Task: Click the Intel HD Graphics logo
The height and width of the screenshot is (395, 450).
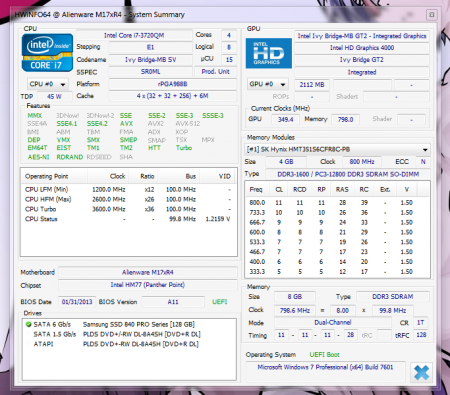Action: tap(269, 53)
